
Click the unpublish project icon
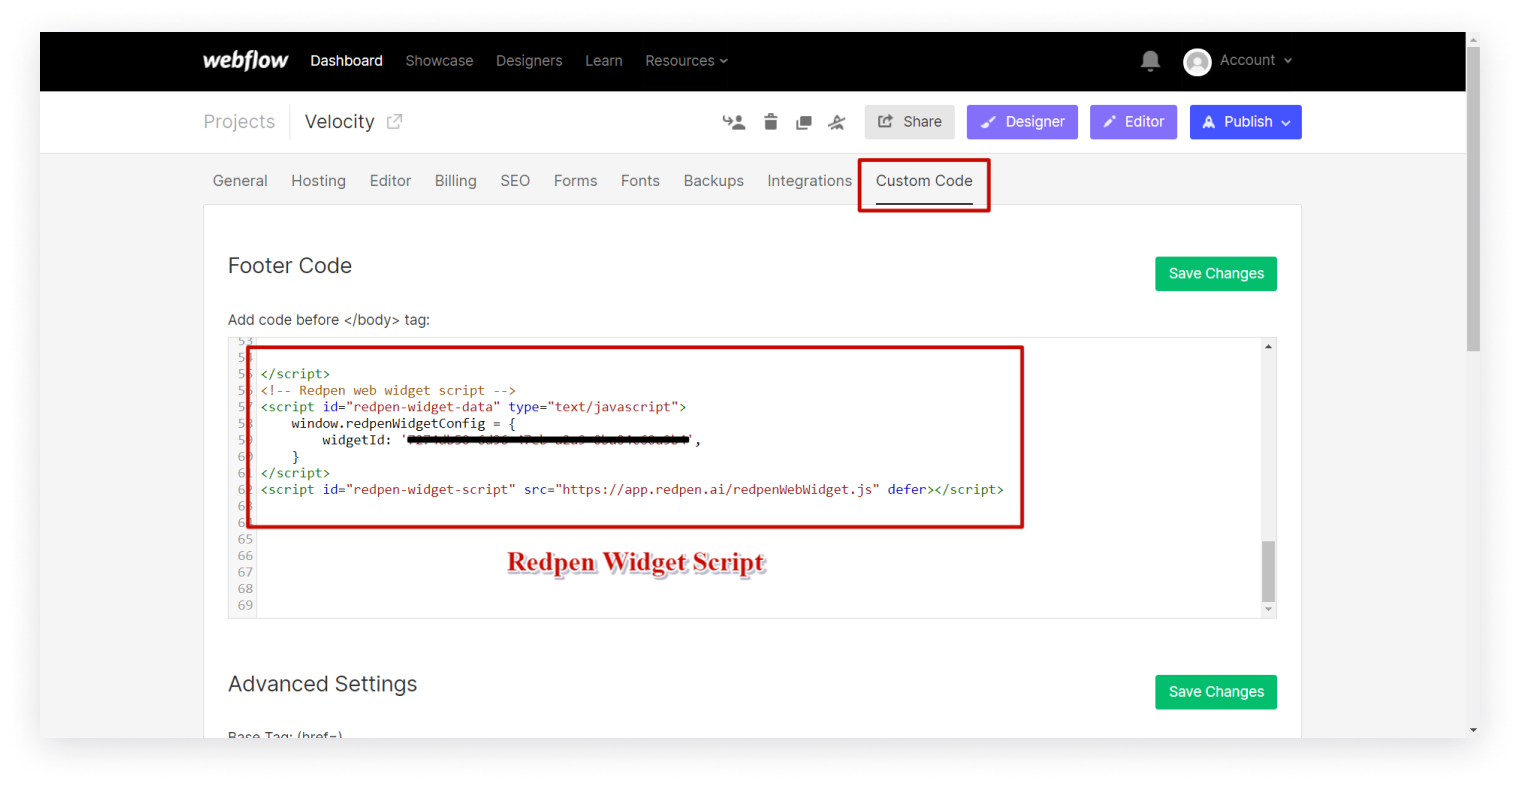point(837,122)
